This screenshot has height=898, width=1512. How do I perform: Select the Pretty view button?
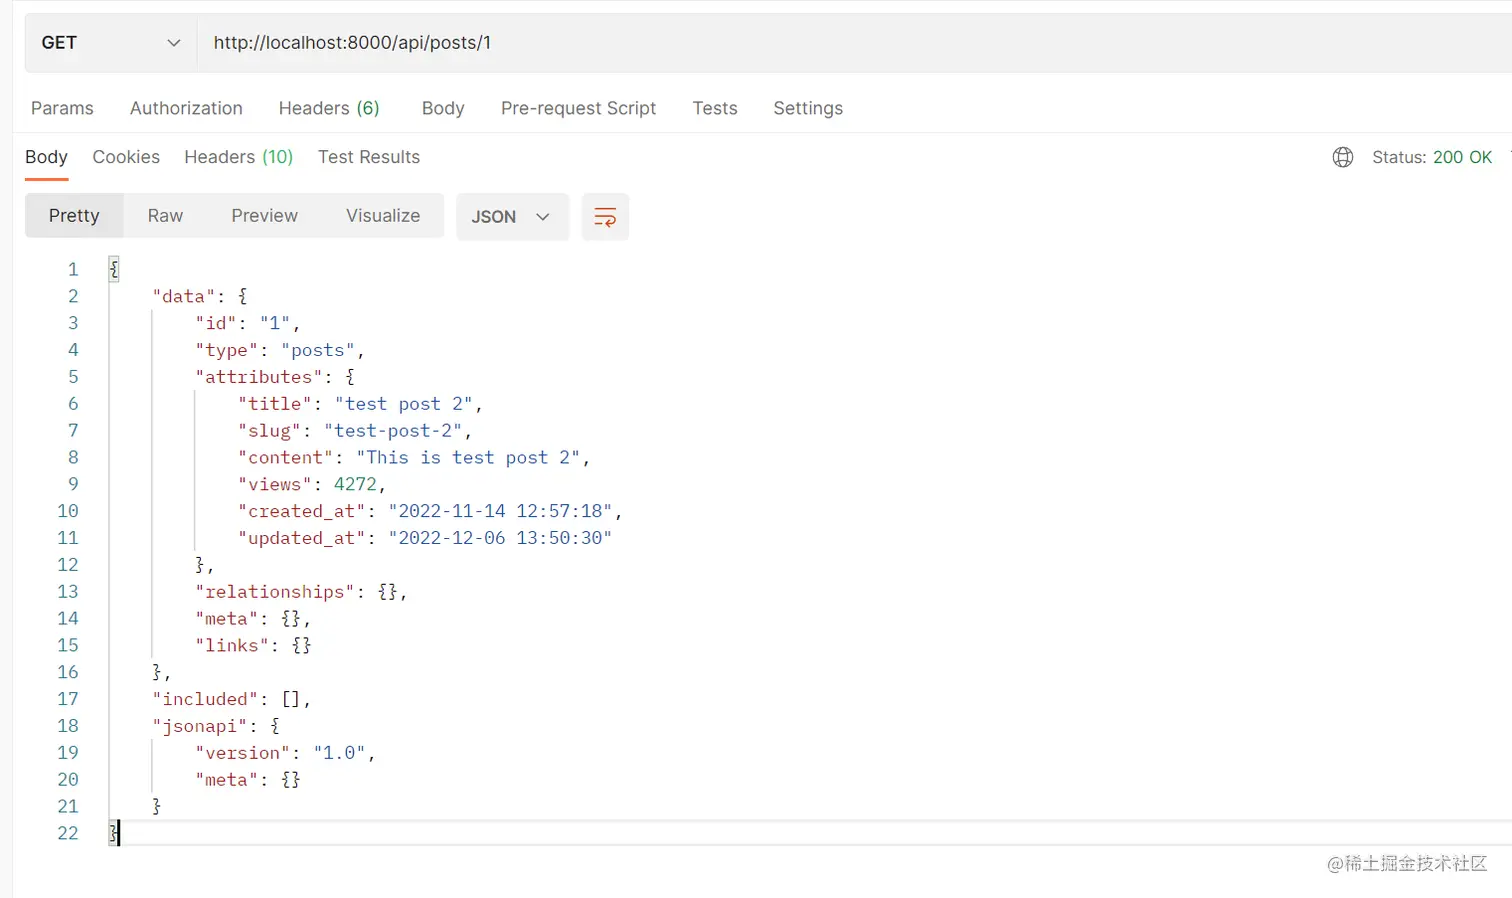click(74, 216)
